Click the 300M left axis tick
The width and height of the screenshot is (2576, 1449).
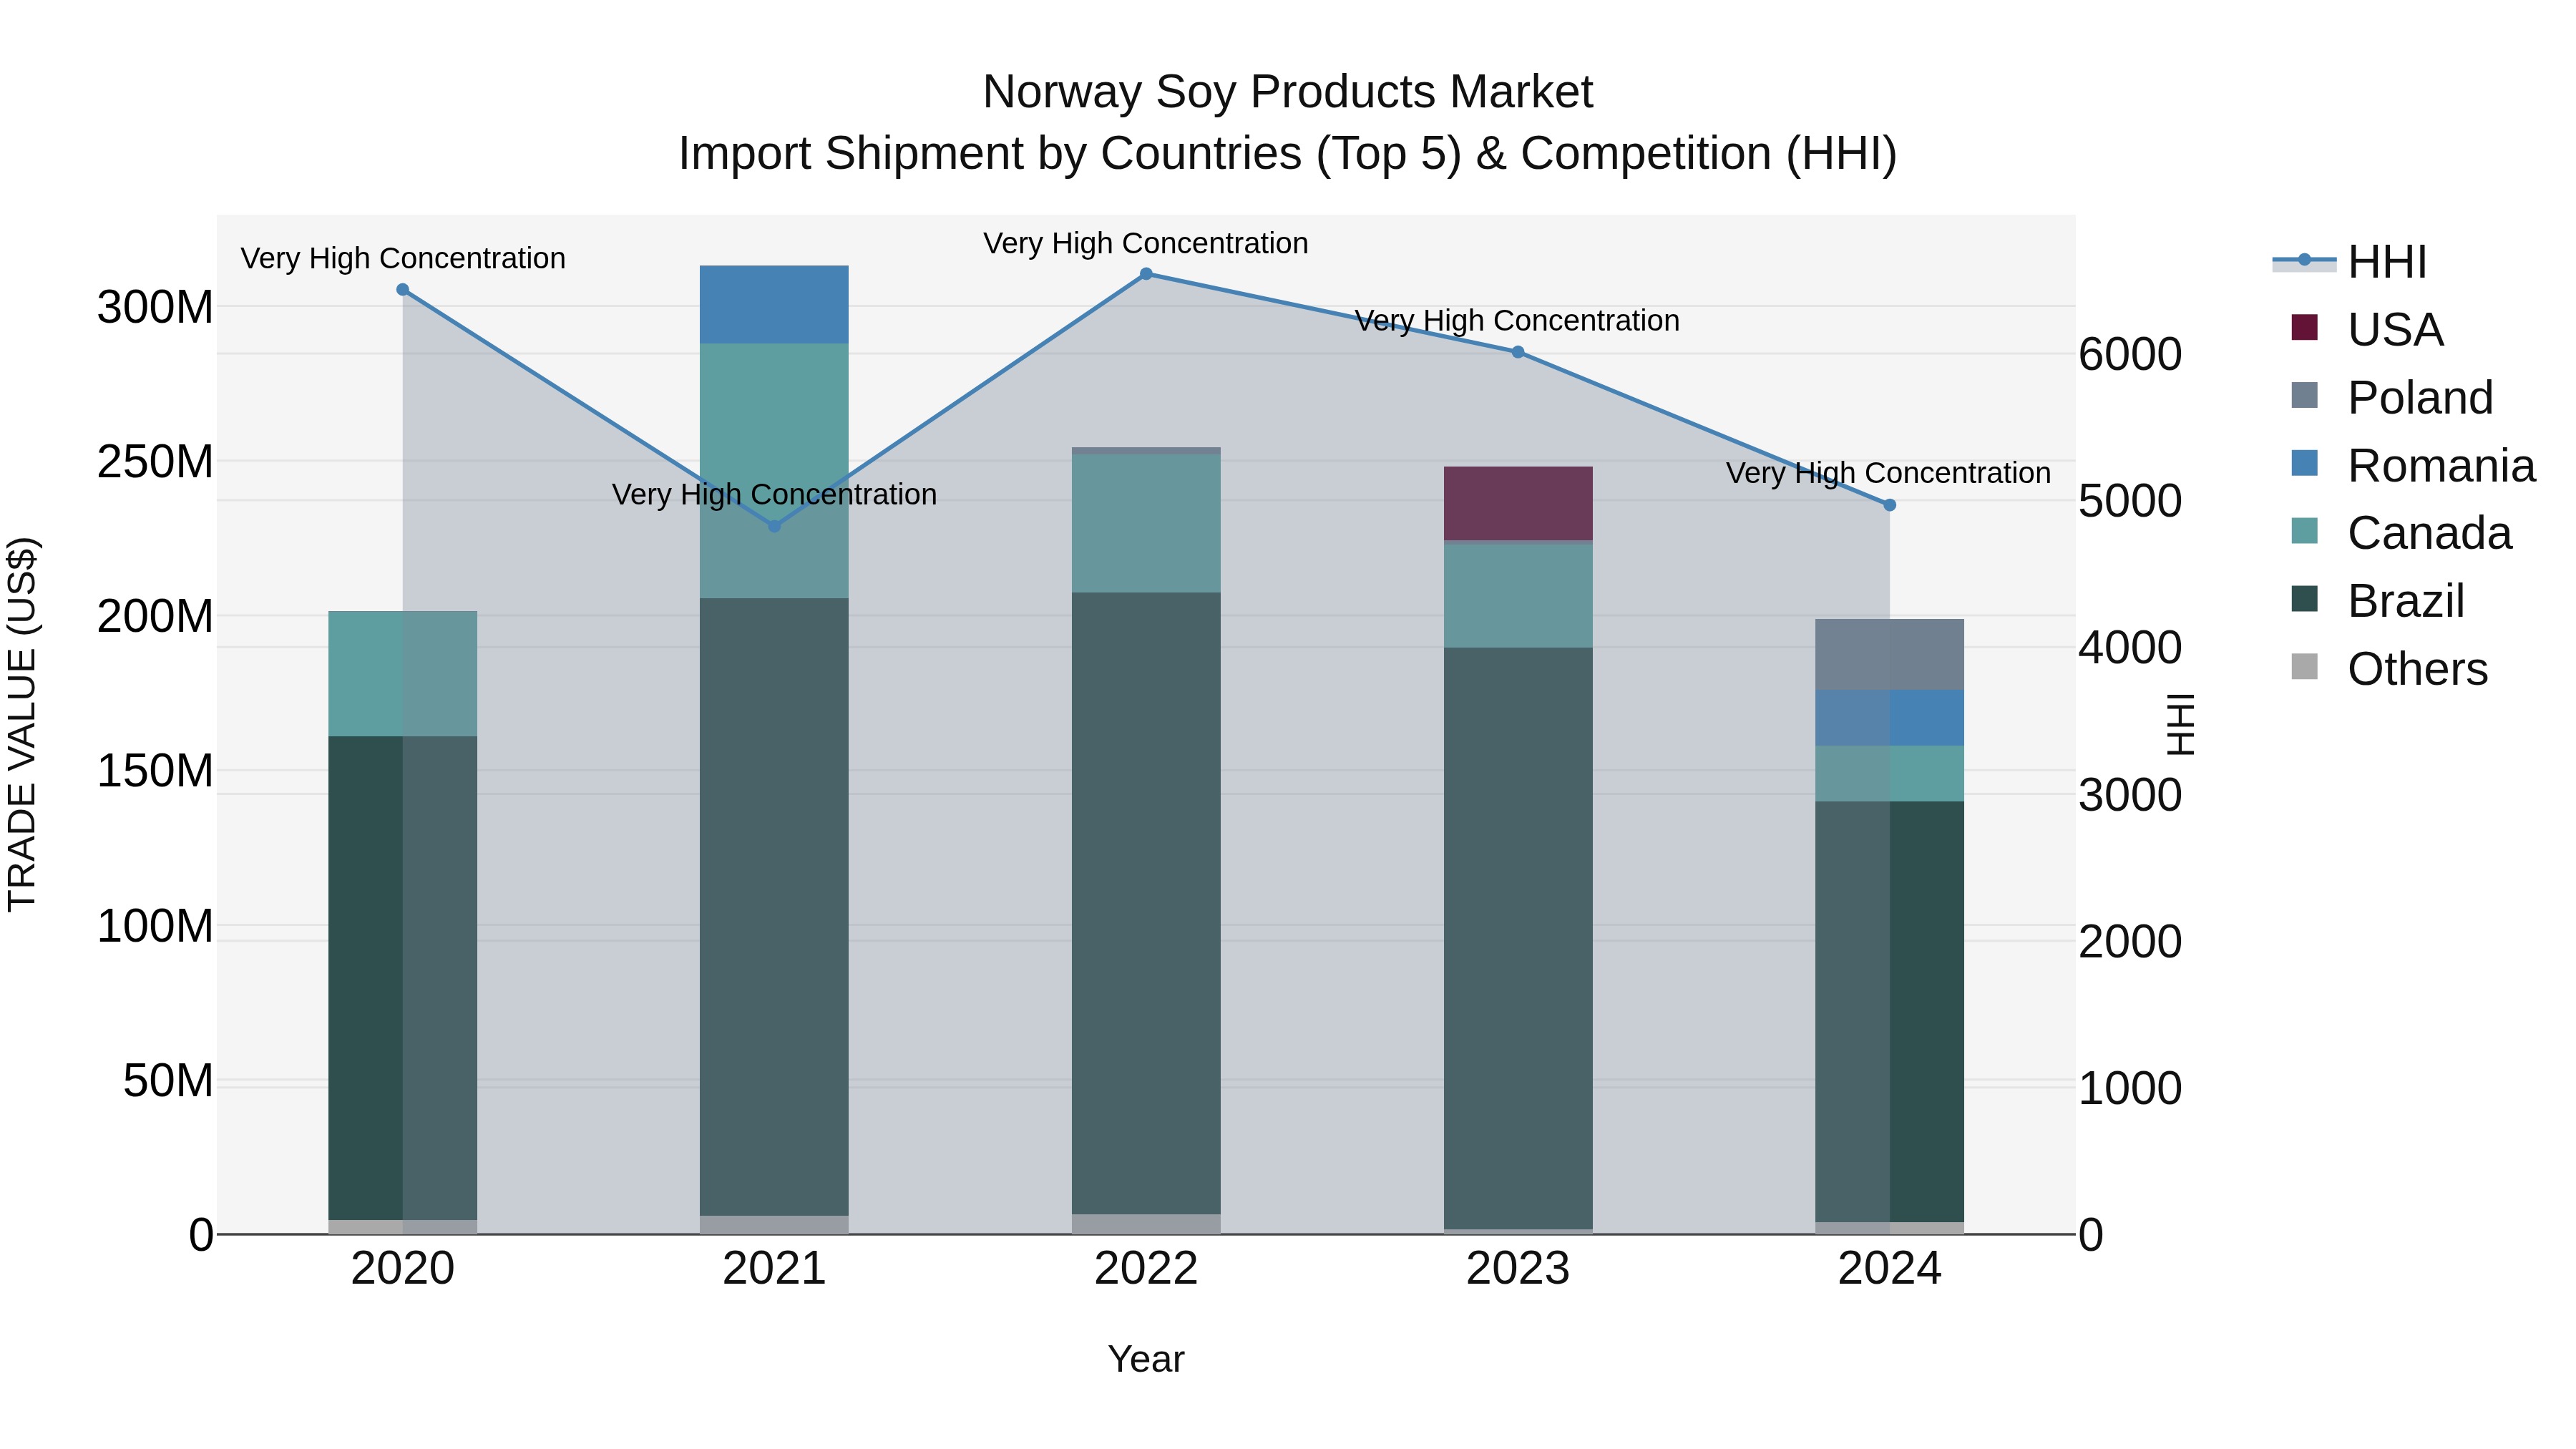pyautogui.click(x=155, y=307)
